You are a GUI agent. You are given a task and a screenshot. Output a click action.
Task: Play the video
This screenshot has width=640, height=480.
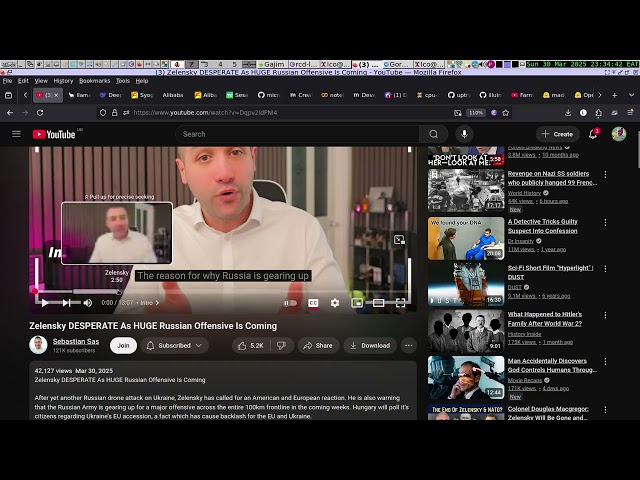(x=45, y=303)
